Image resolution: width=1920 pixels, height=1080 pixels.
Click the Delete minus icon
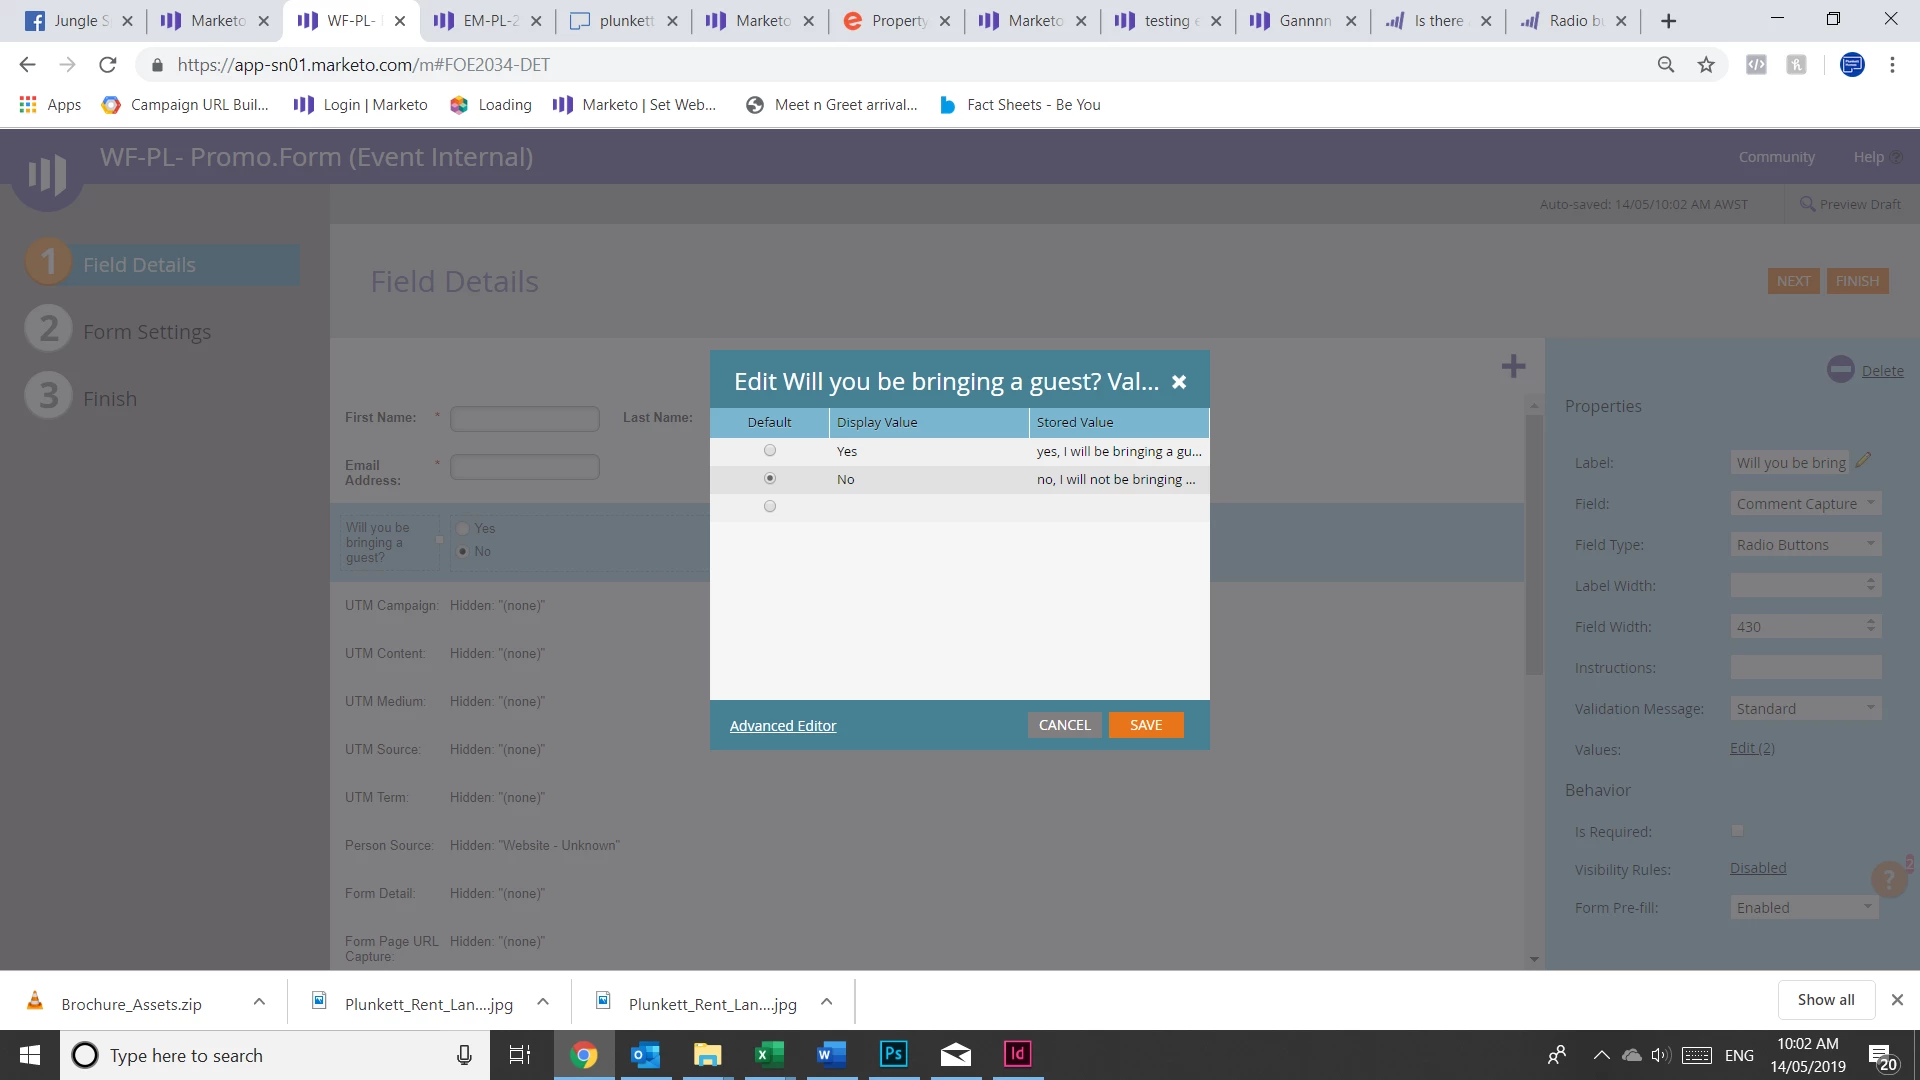[x=1840, y=370]
